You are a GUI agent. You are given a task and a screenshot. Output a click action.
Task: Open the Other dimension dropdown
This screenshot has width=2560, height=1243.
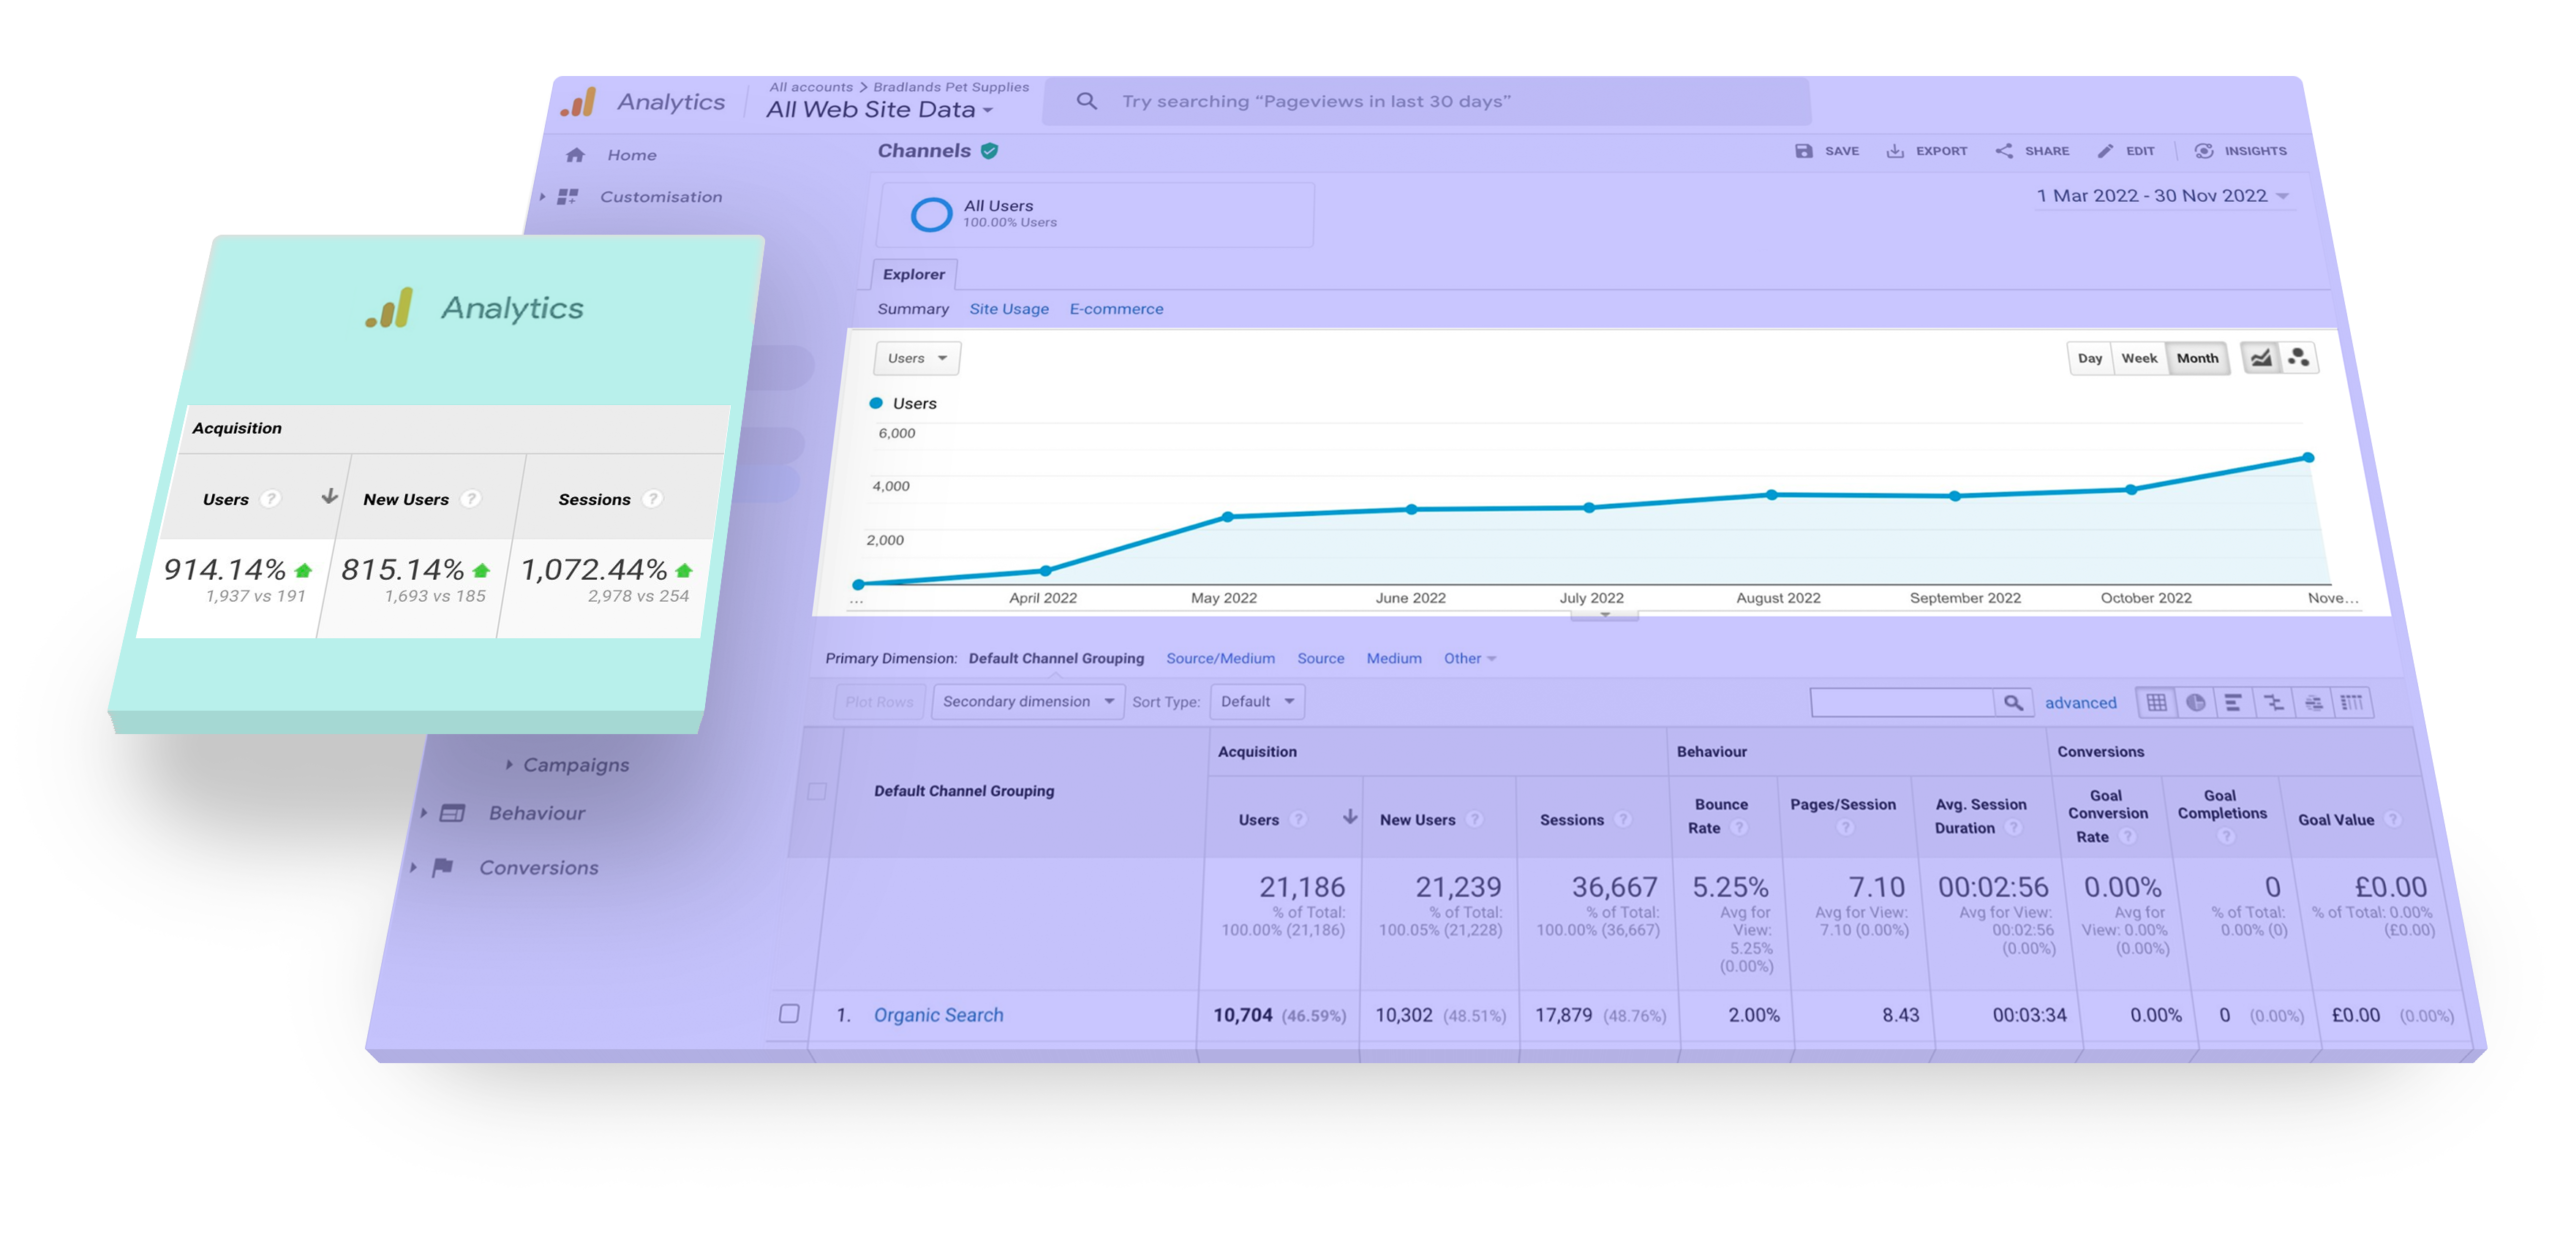[1468, 658]
